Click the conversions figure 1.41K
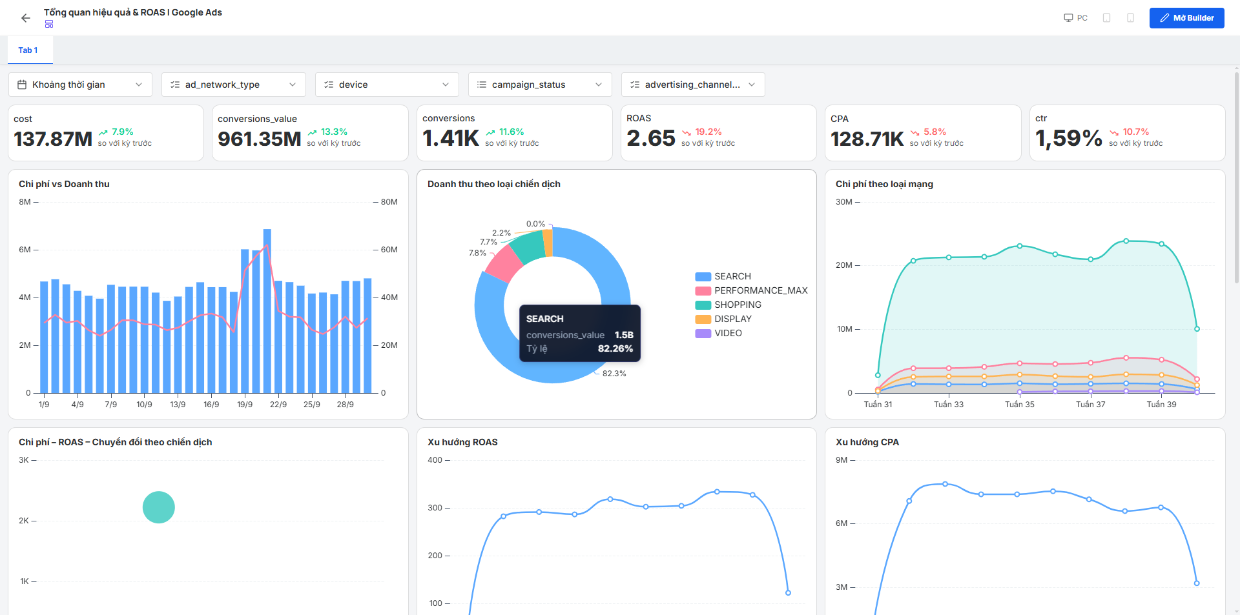The image size is (1240, 615). (451, 139)
